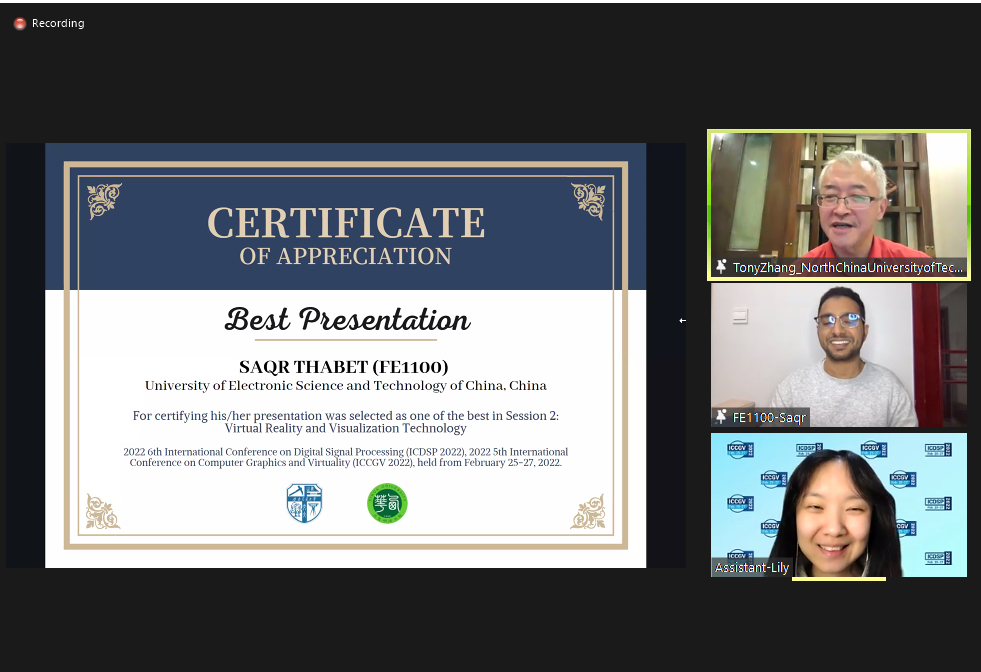This screenshot has height=672, width=981.
Task: Click the blue shield university logo
Action: (x=304, y=503)
